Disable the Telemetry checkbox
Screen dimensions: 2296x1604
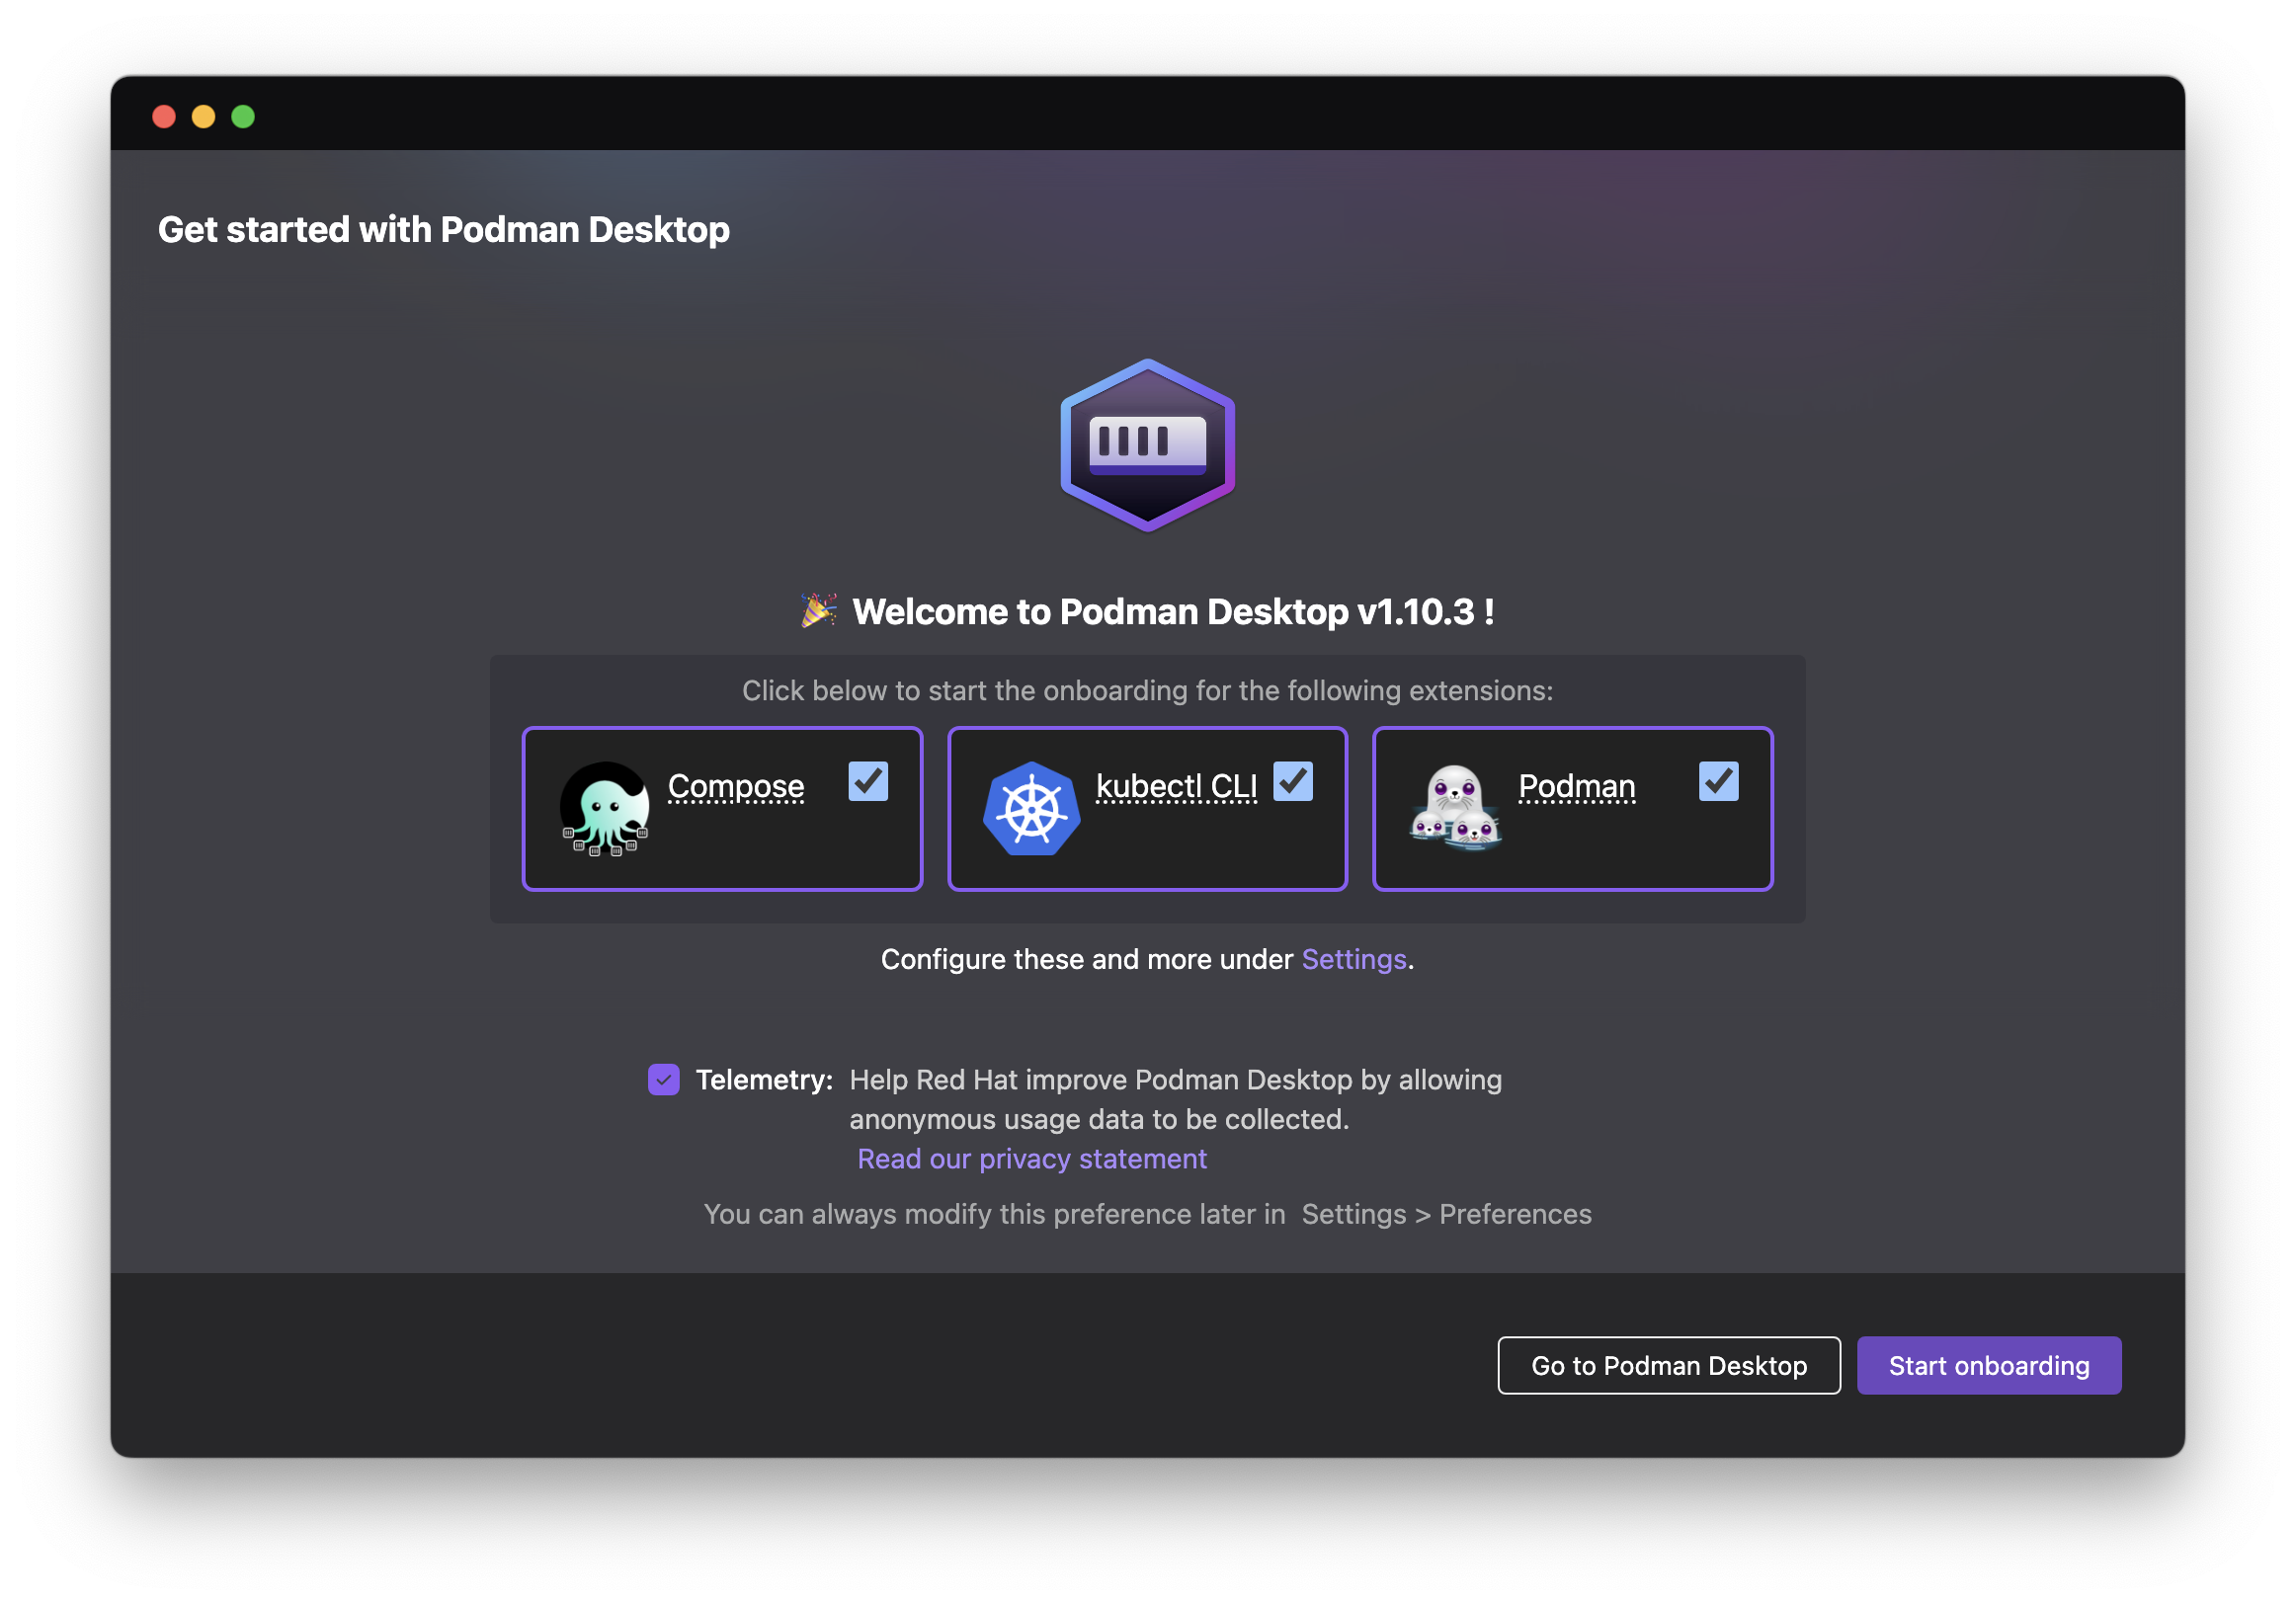tap(663, 1079)
